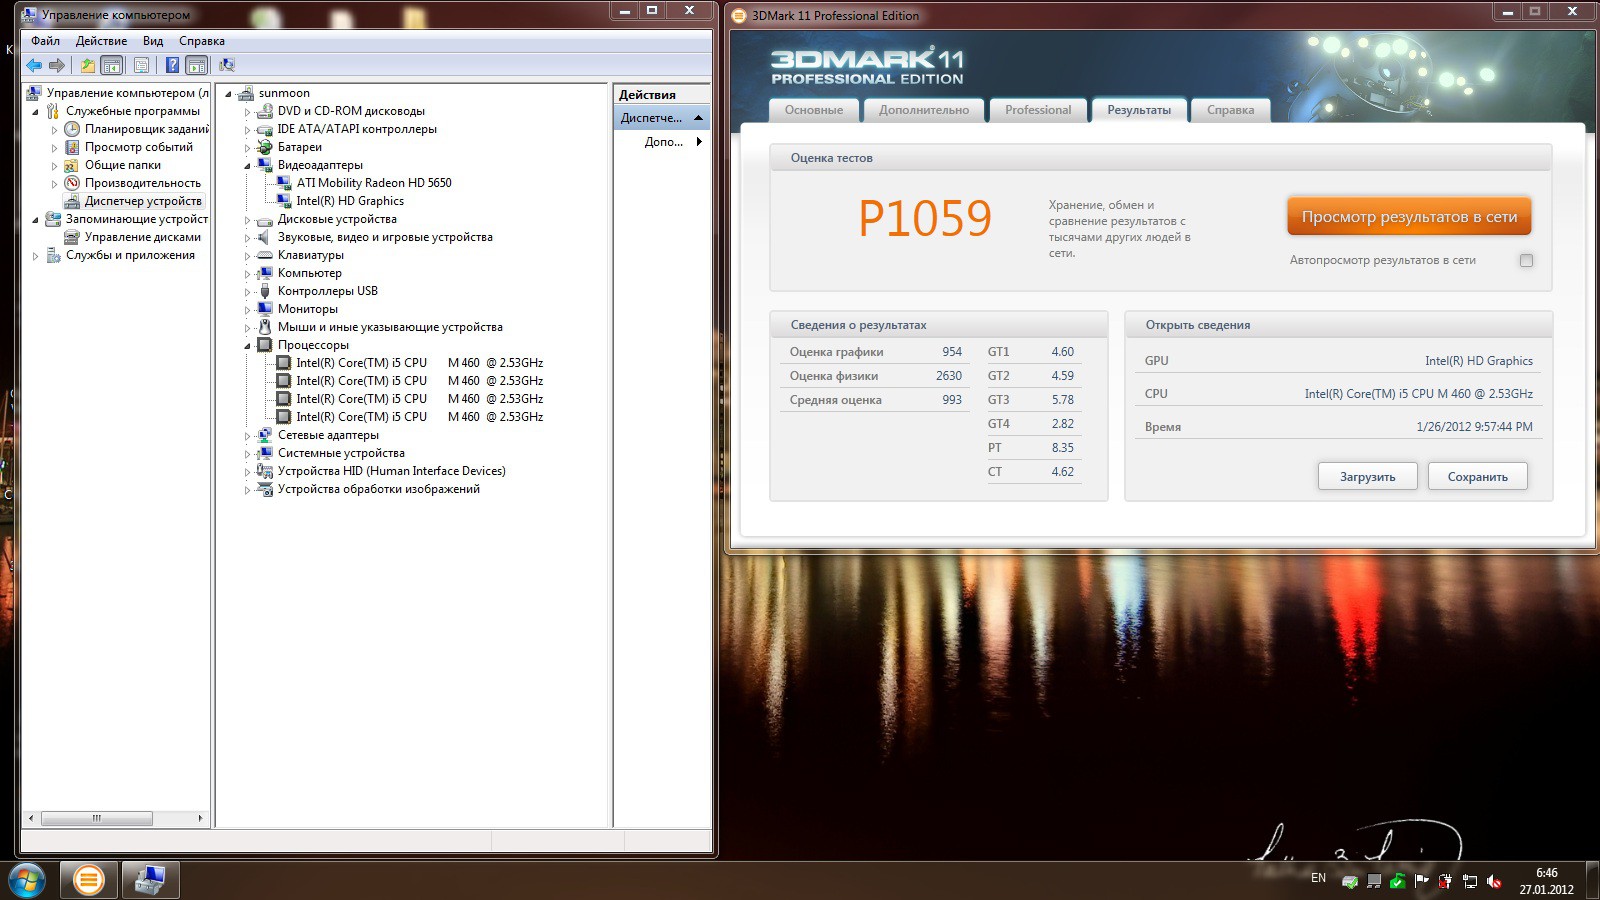Expand IDE ATA/ATAPI контроллеры node
This screenshot has width=1600, height=900.
pos(247,130)
